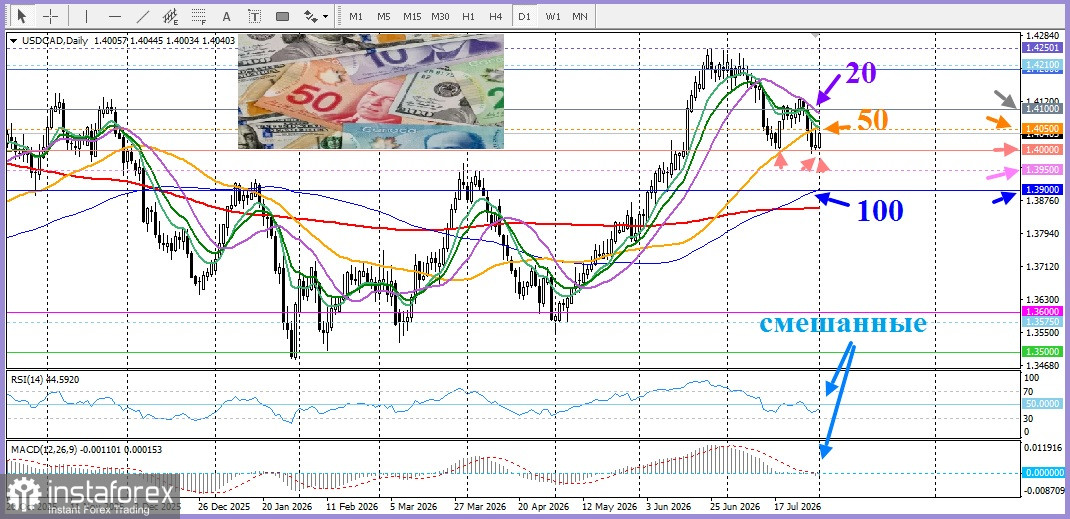
Task: Click the 25 Jun 2026 date label
Action: pos(734,507)
